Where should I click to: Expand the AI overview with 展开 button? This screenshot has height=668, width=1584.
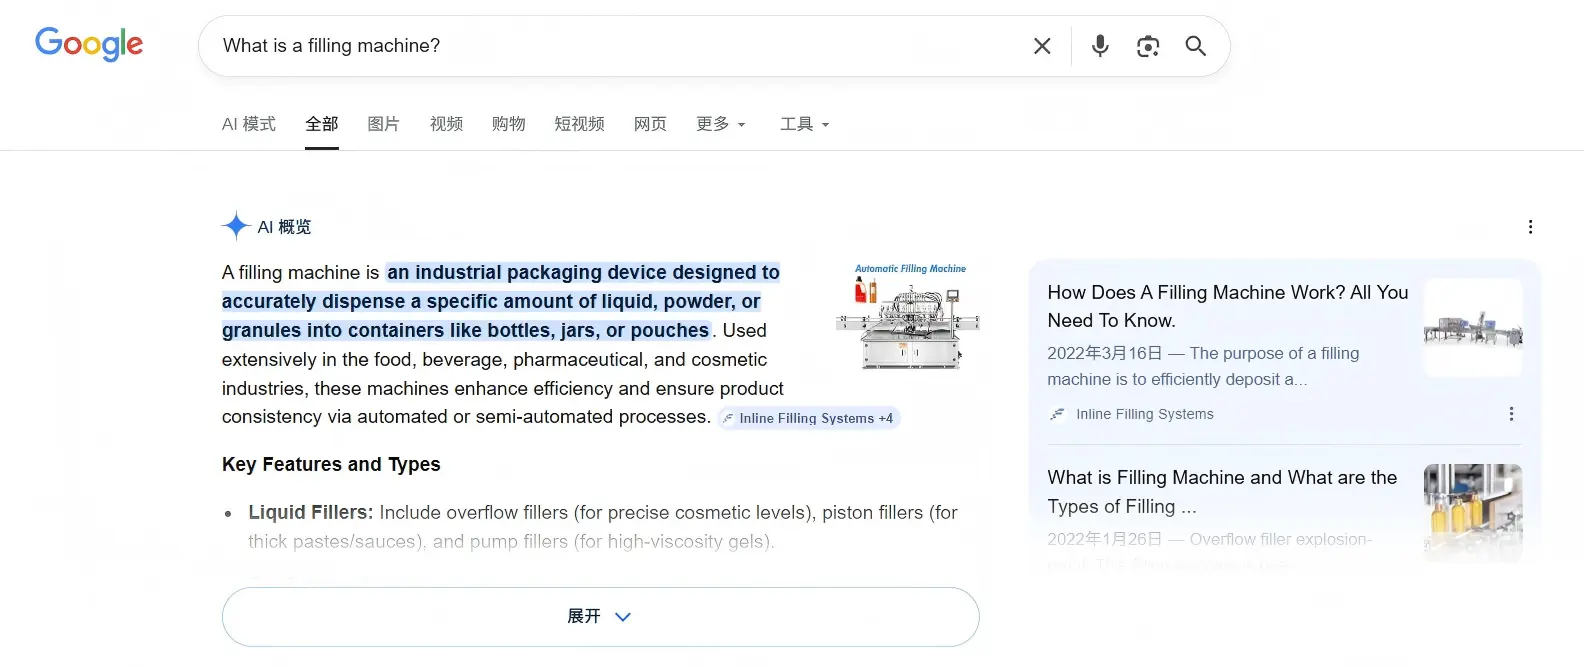coord(600,617)
